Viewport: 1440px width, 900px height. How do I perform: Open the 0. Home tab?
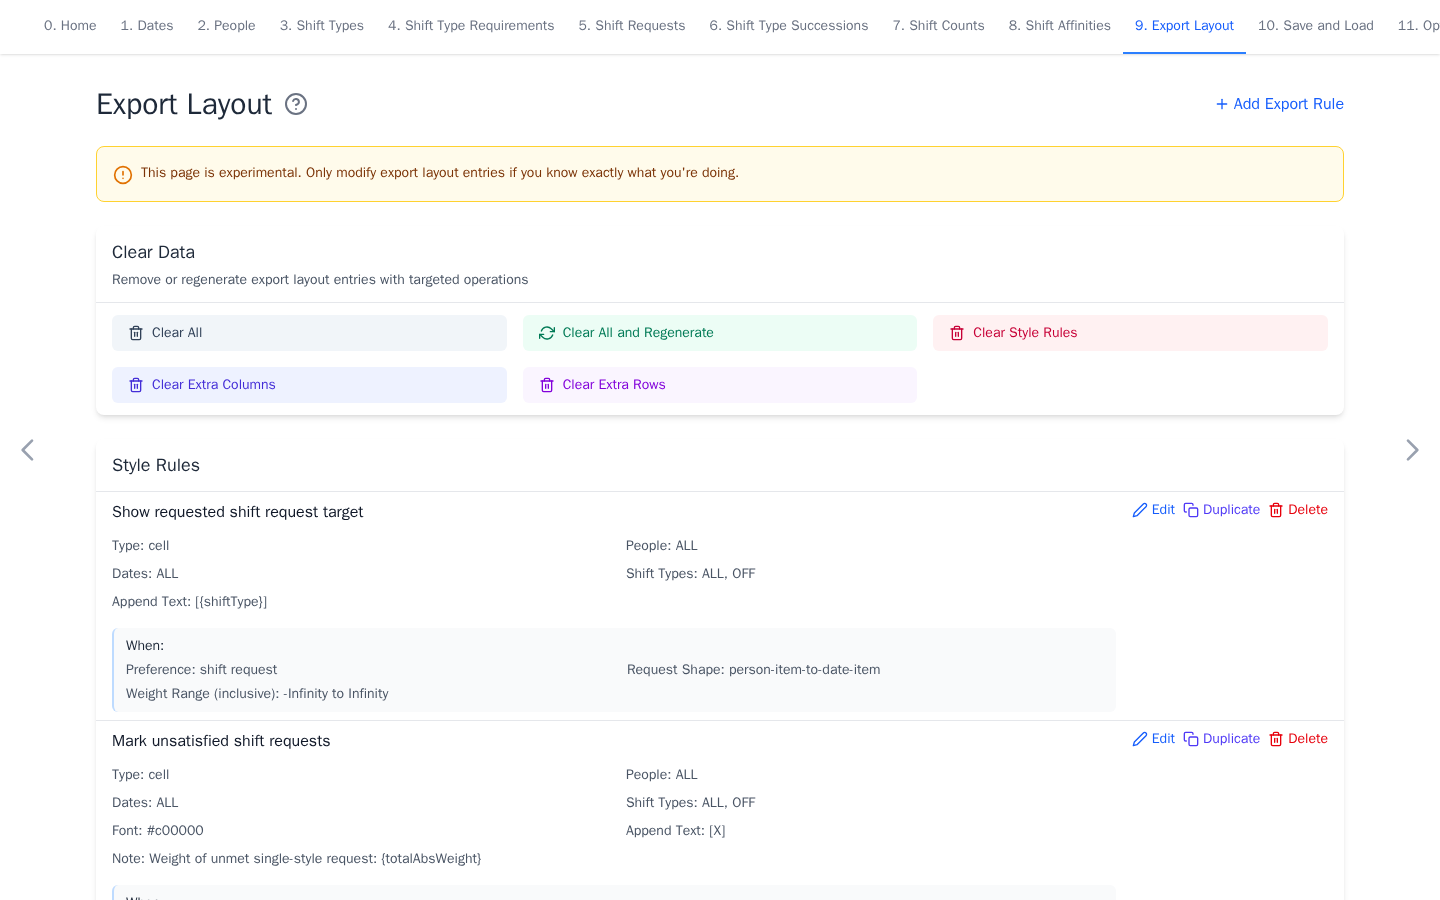(70, 26)
